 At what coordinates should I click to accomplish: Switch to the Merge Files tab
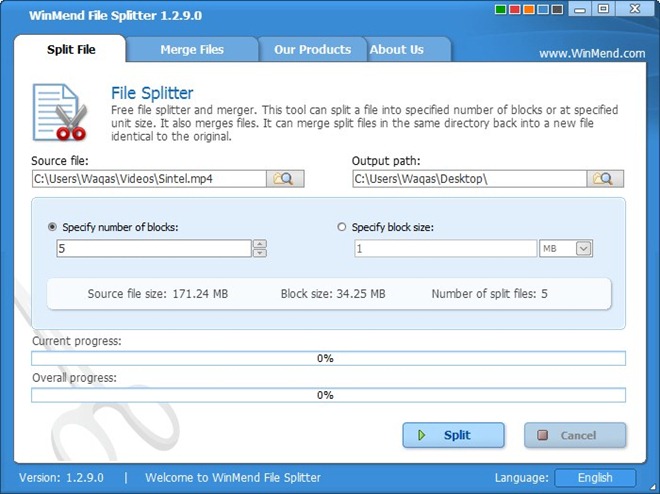click(192, 49)
